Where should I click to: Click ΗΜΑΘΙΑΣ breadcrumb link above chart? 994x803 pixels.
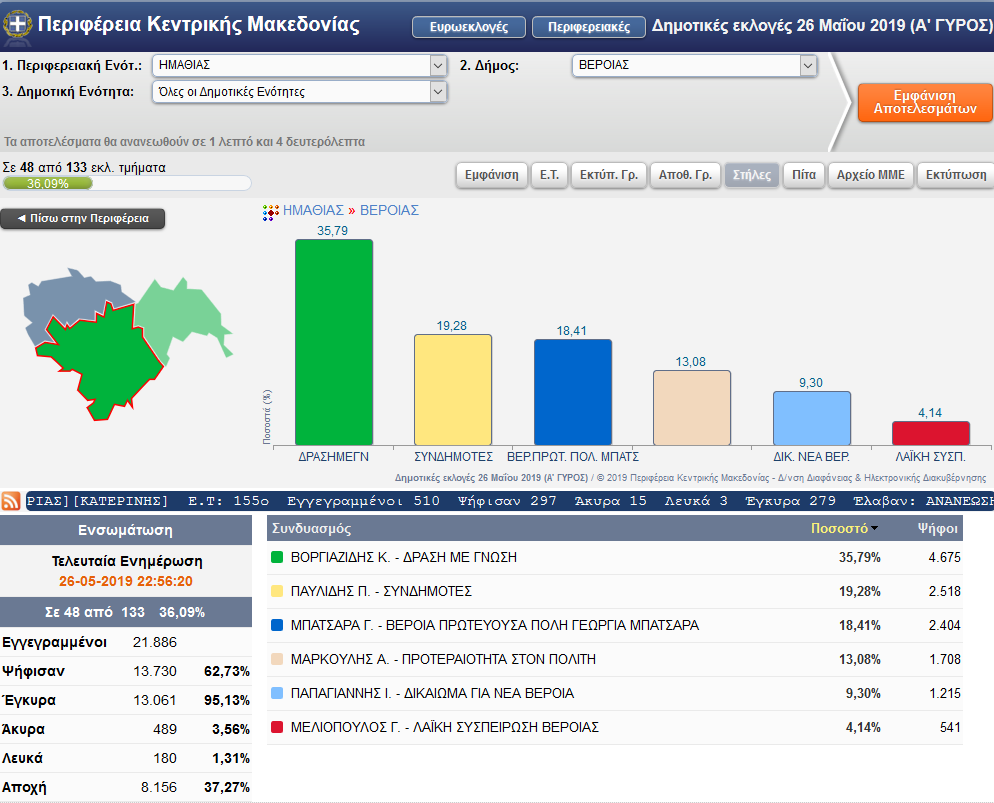point(313,211)
